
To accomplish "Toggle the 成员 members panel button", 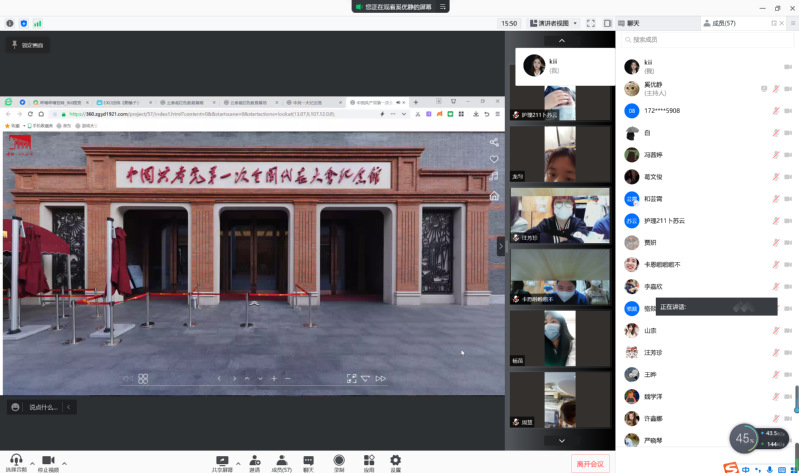I will click(x=282, y=461).
